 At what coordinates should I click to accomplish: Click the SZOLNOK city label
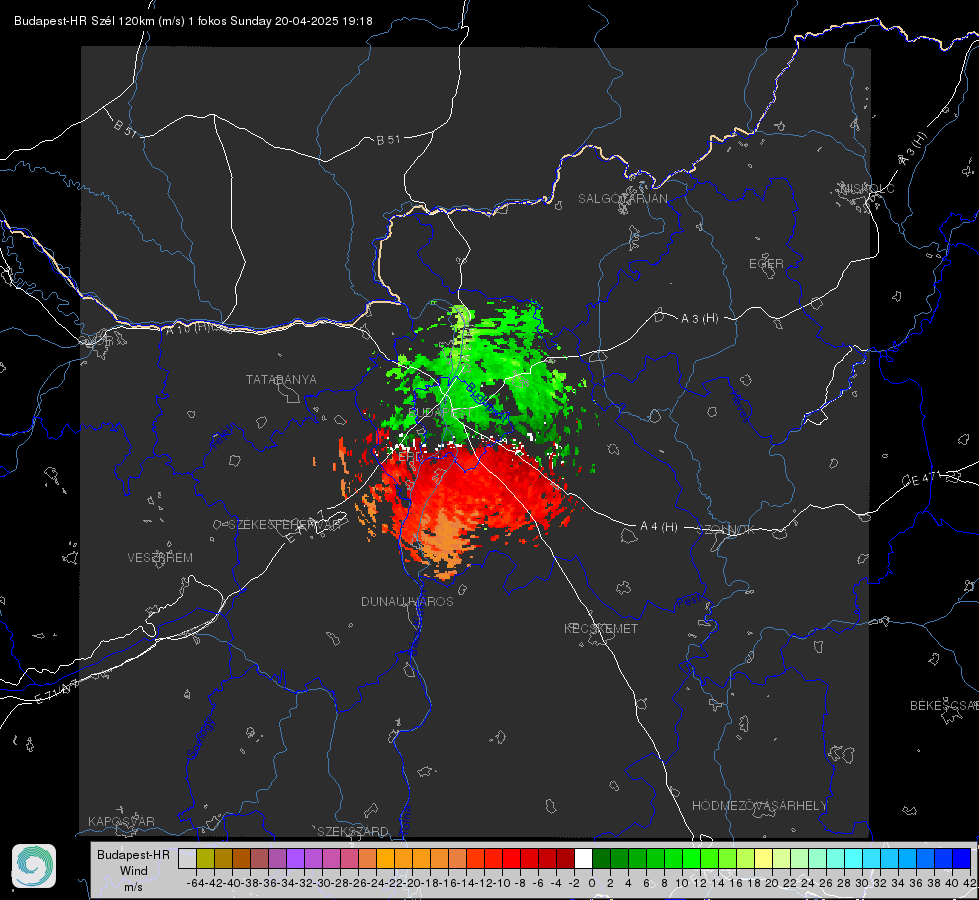[x=726, y=529]
